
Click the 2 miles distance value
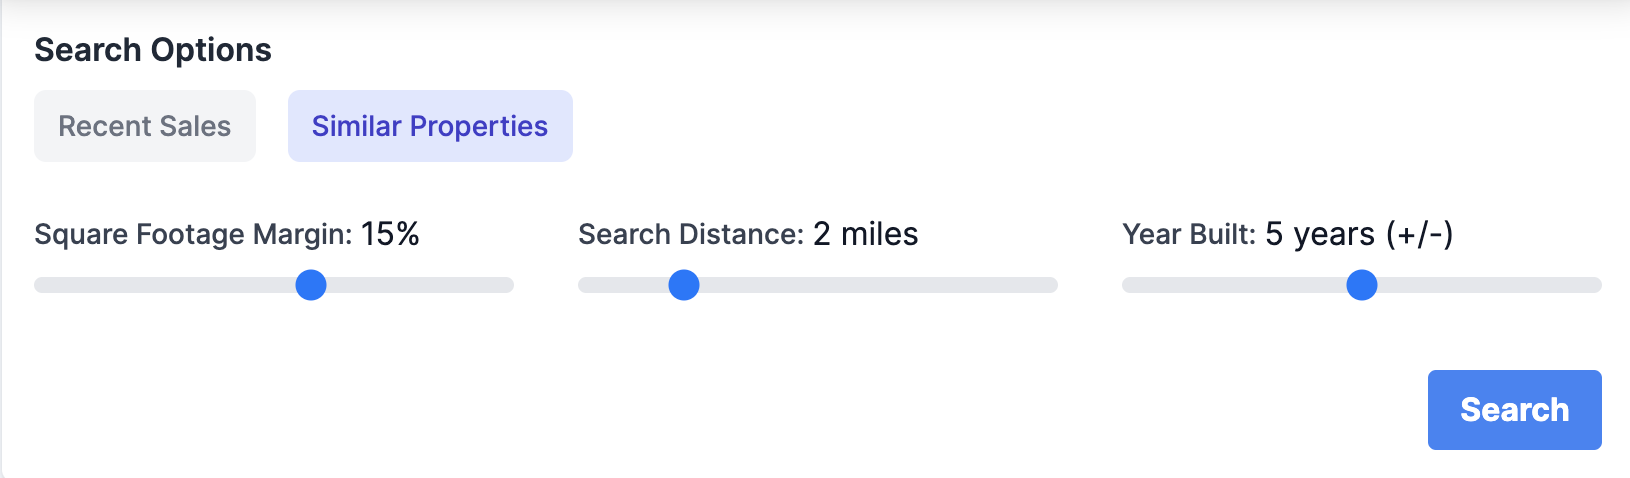(x=865, y=234)
